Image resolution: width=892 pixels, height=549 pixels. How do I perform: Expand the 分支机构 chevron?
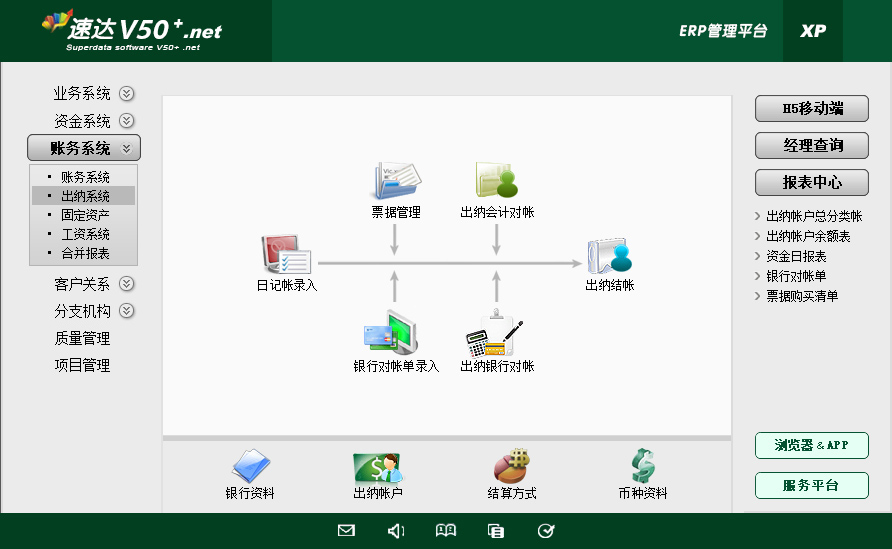pyautogui.click(x=126, y=311)
